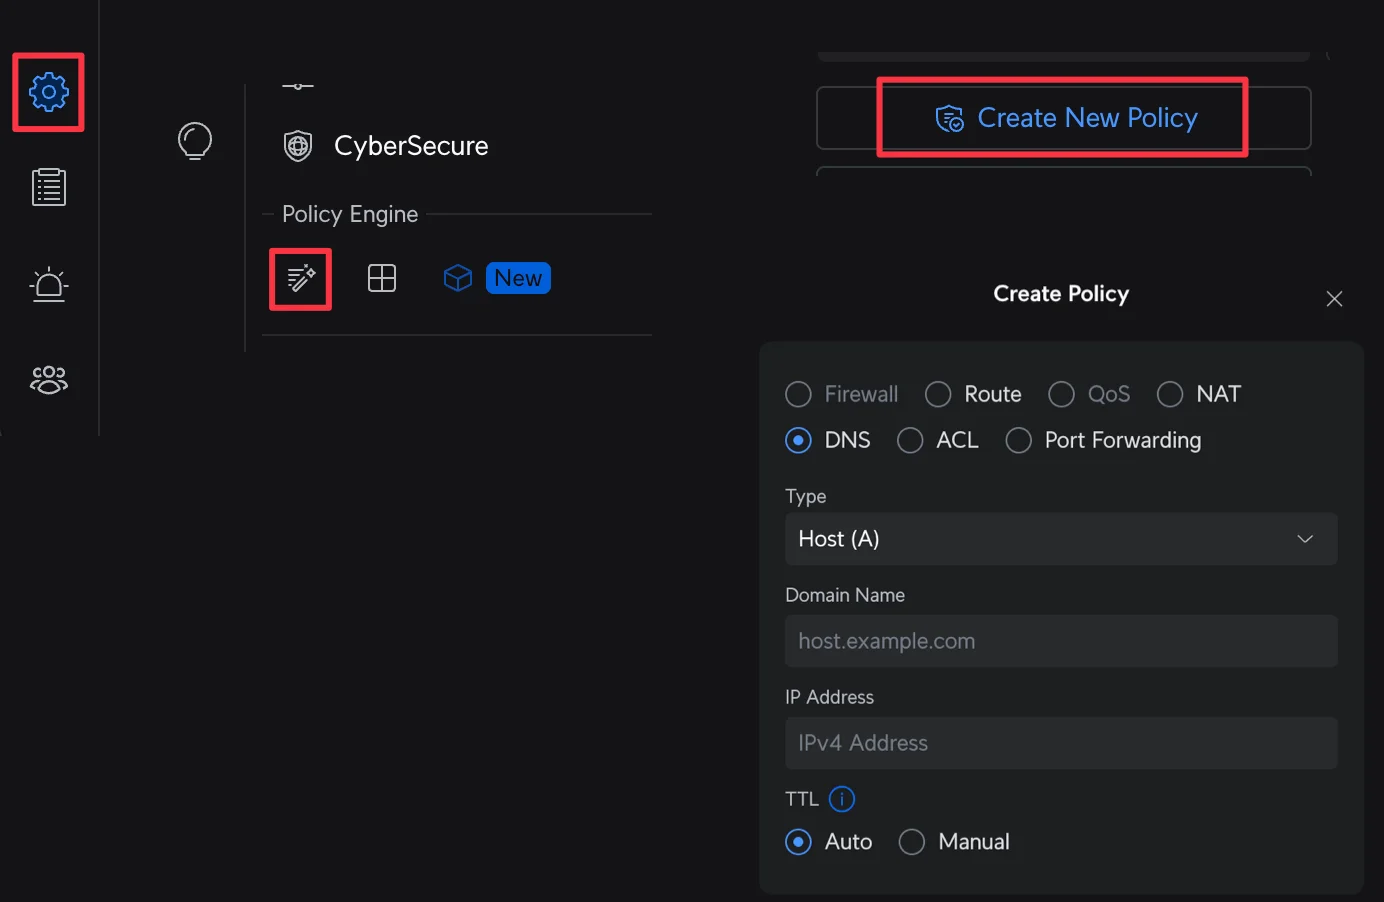The image size is (1384, 902).
Task: Select the Port Forwarding option
Action: tap(1018, 440)
